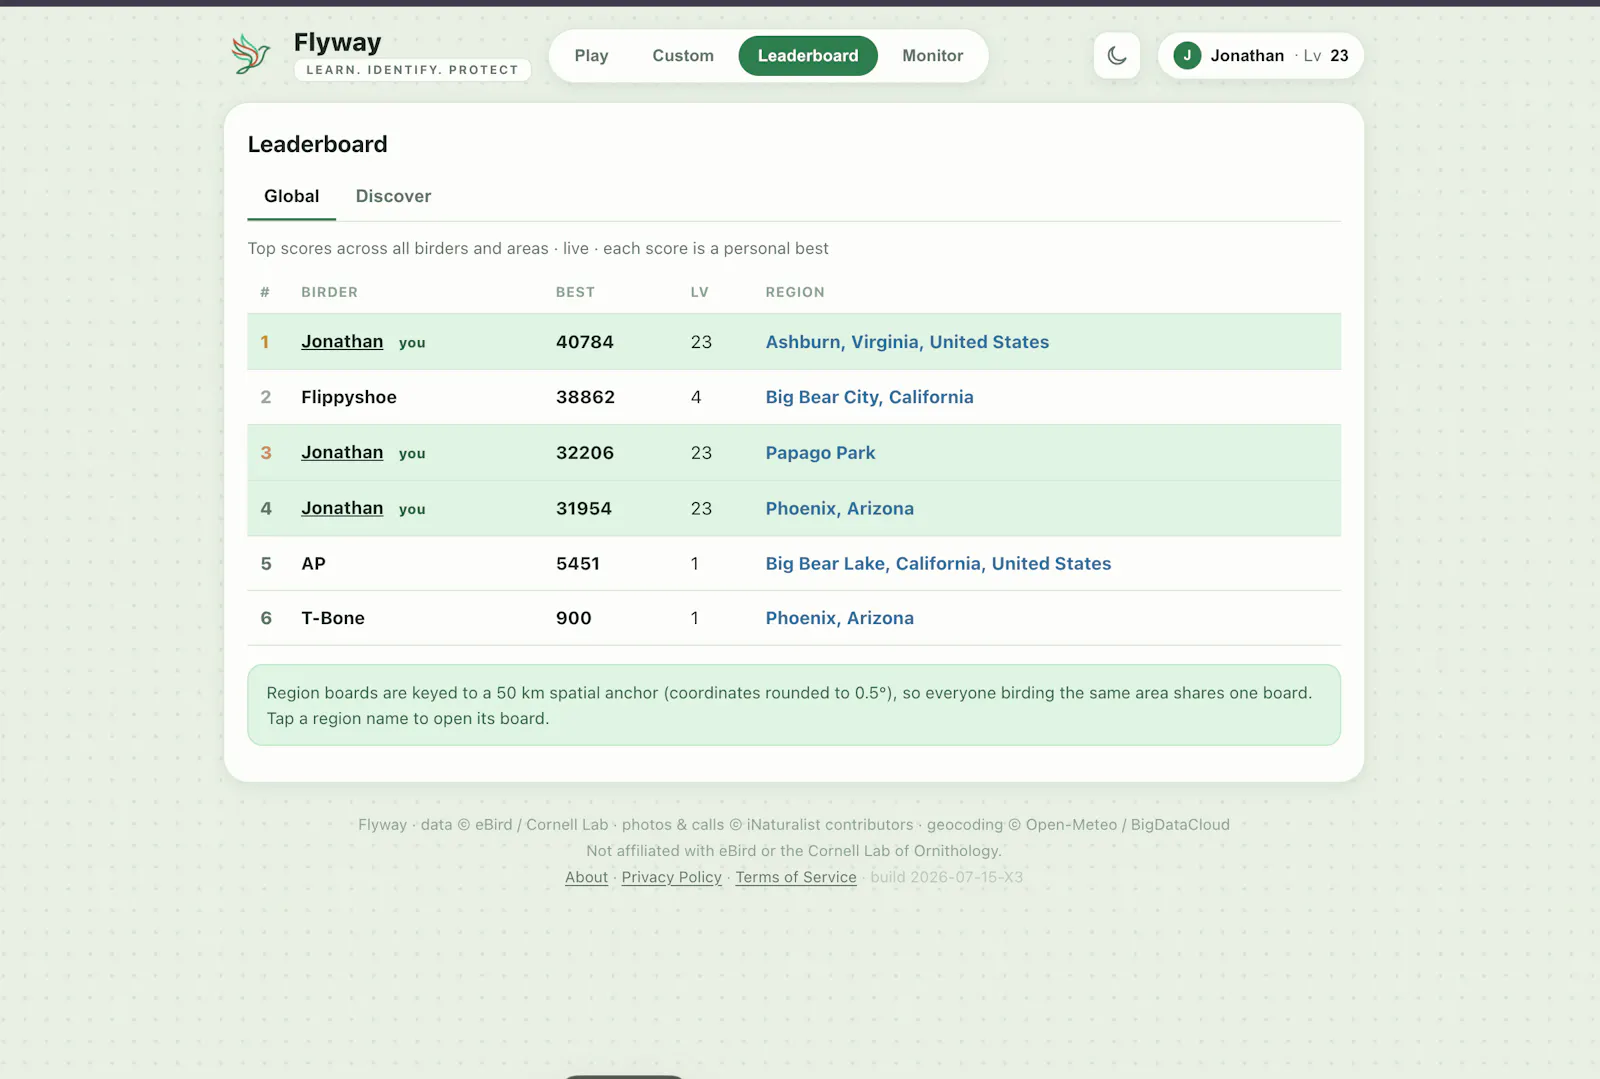Viewport: 1600px width, 1079px height.
Task: Click the "Top scores across all birders" subtitle
Action: (538, 248)
